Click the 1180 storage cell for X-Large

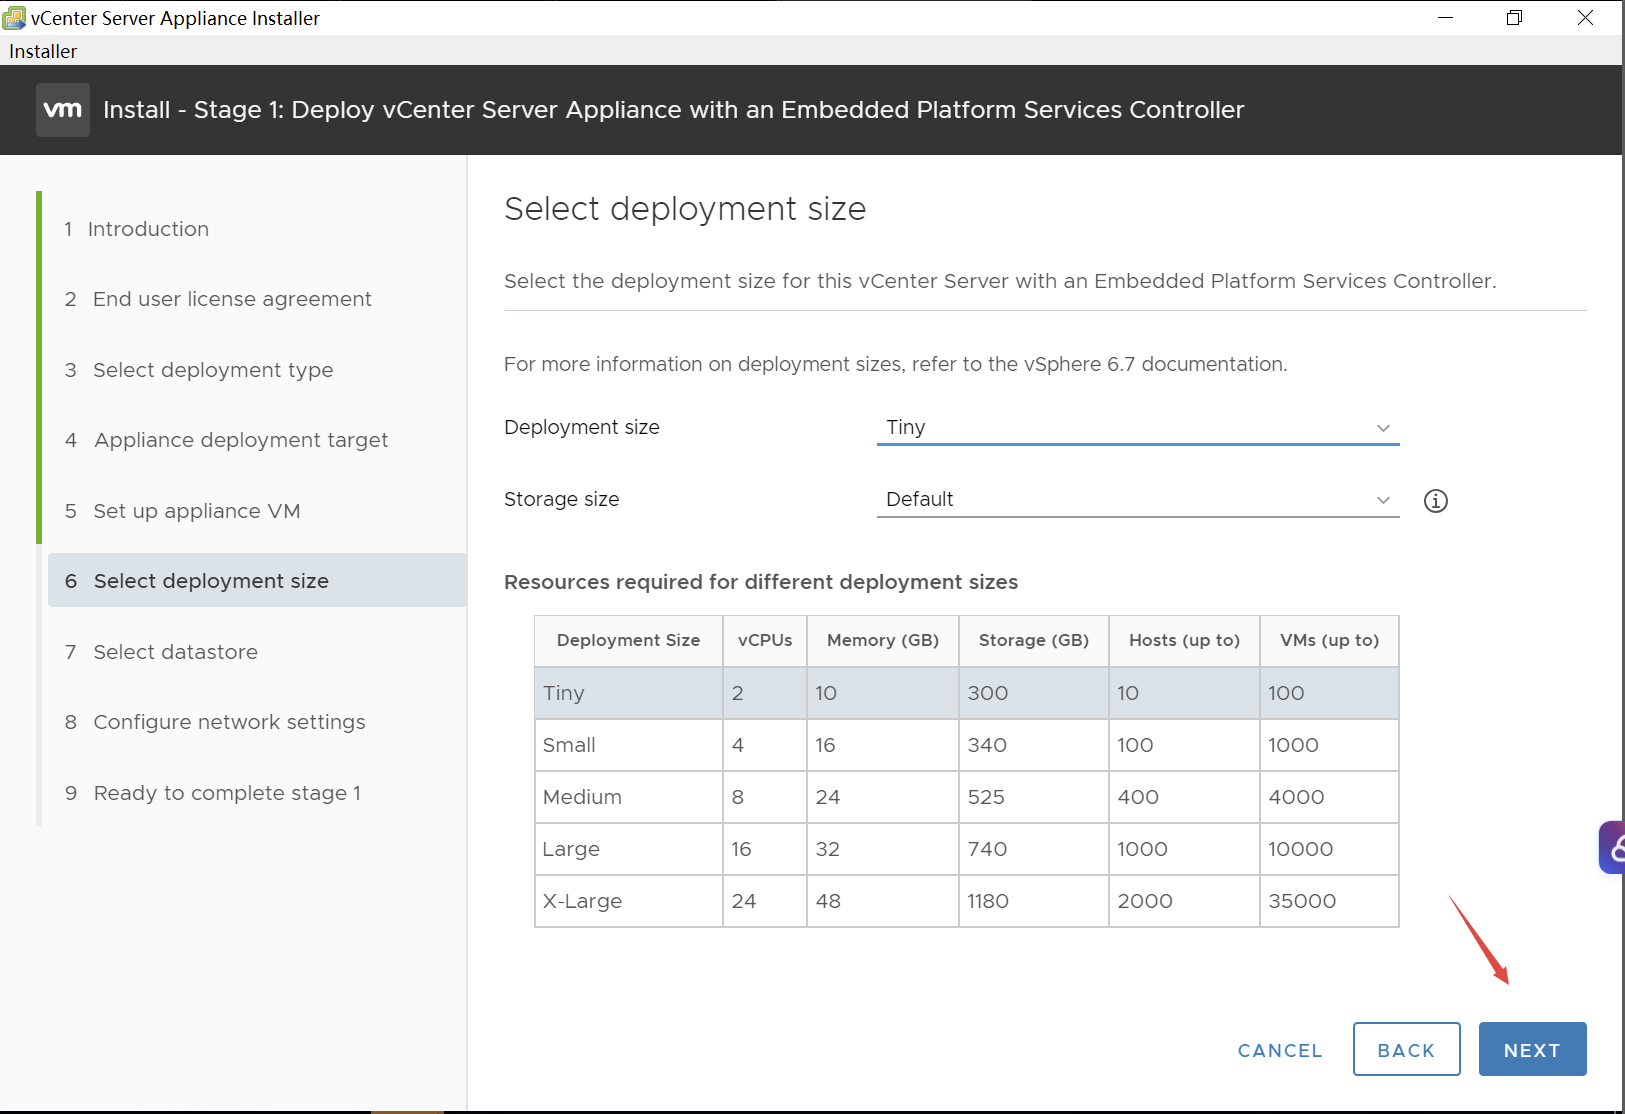click(x=1034, y=901)
